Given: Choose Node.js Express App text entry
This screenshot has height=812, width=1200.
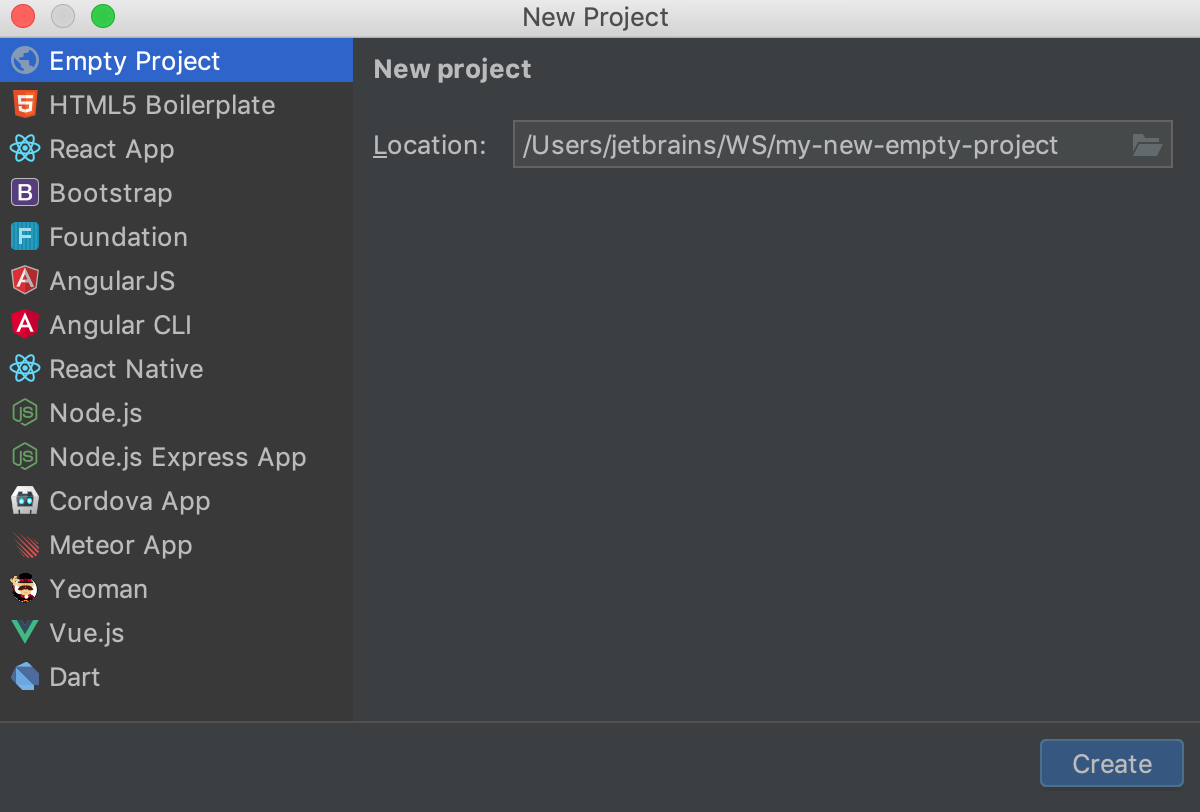Looking at the screenshot, I should click(x=178, y=457).
